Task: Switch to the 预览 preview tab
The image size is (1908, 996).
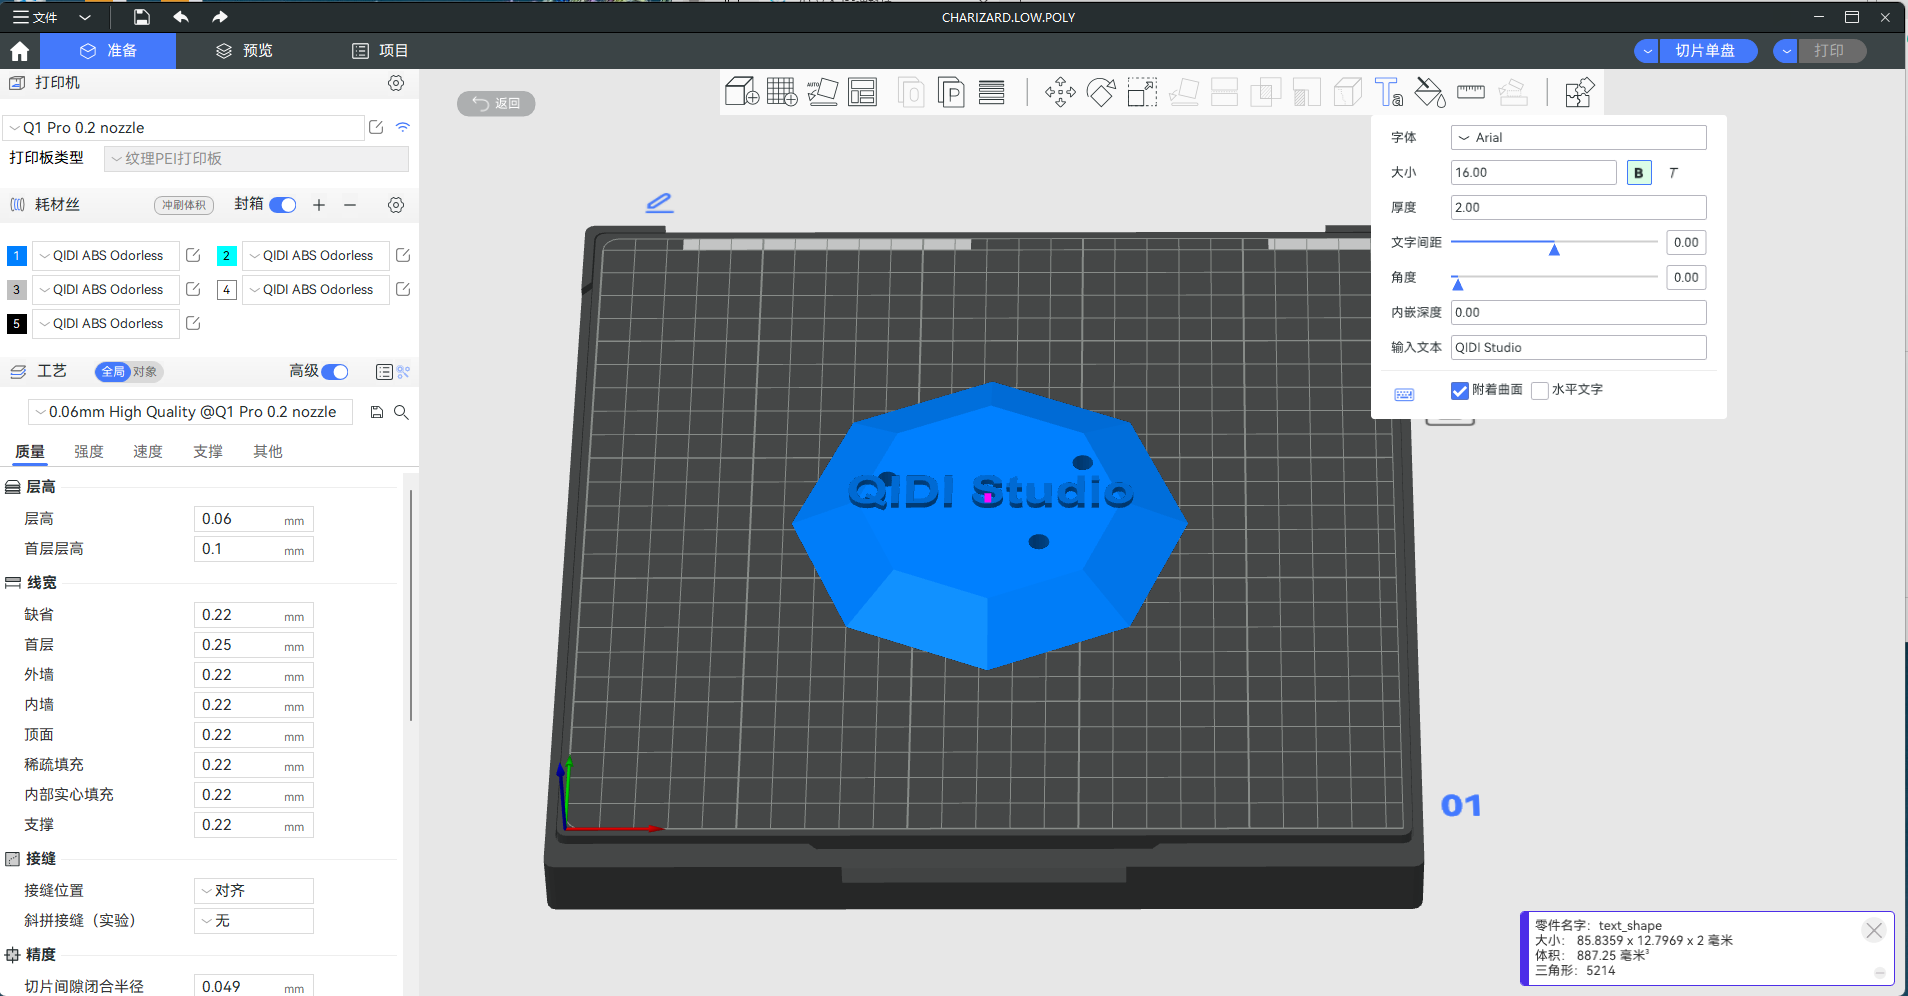Action: tap(245, 51)
